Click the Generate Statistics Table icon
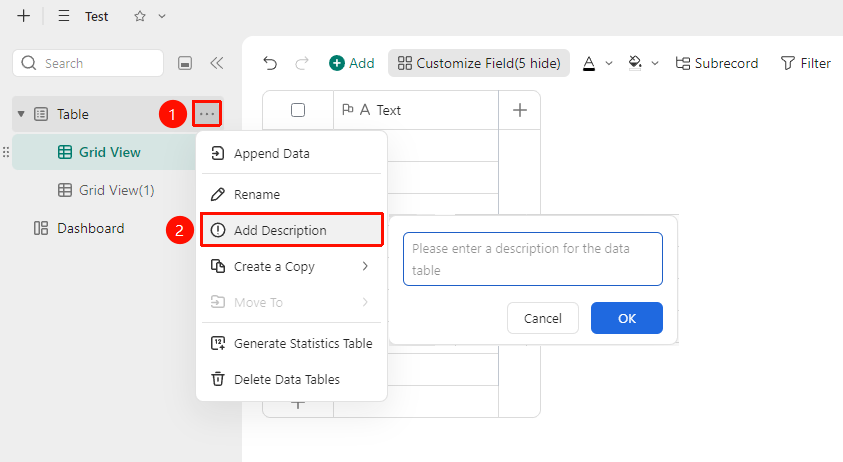The width and height of the screenshot is (843, 462). tap(218, 343)
